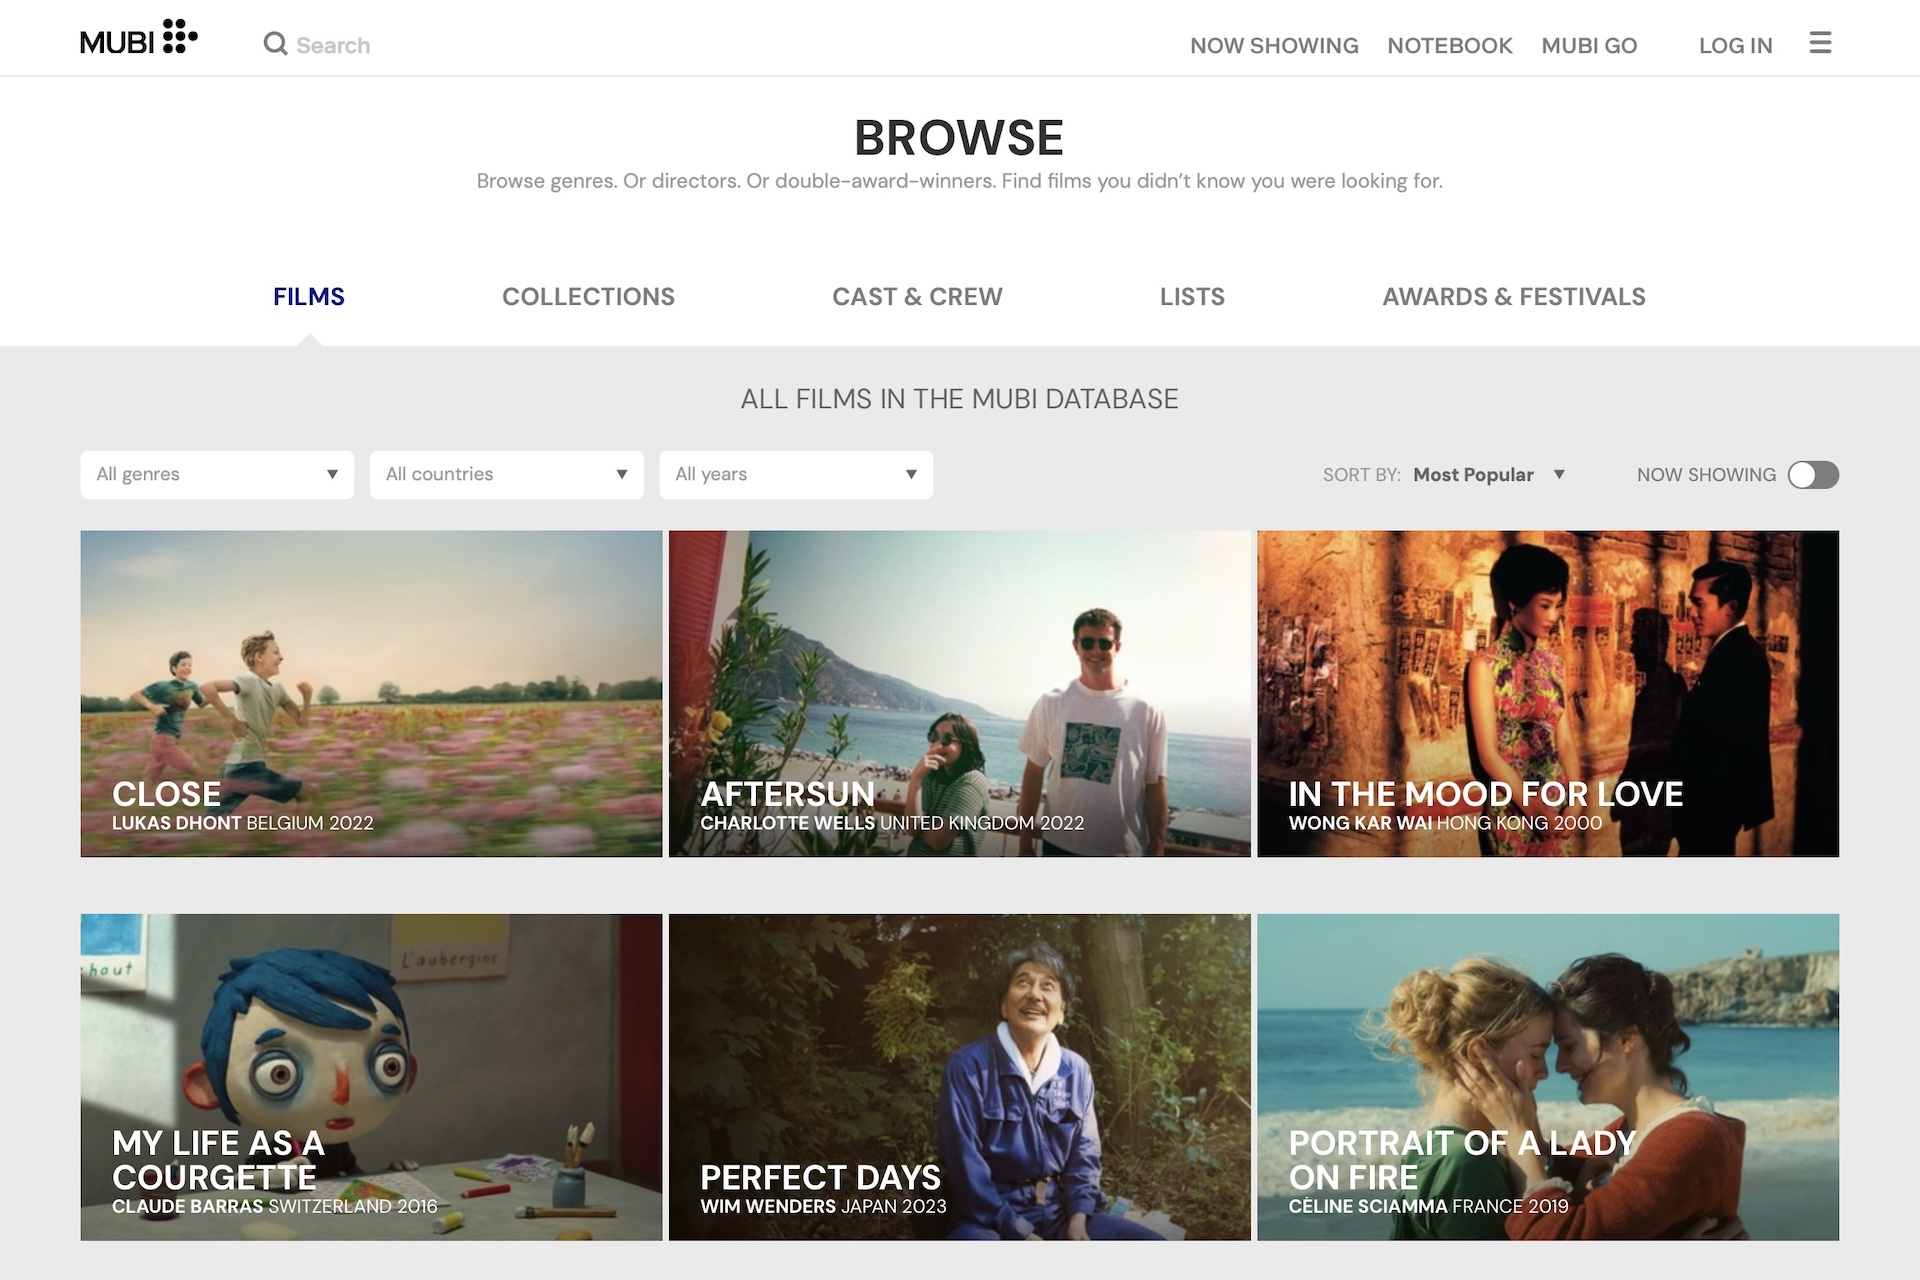Click the Most Popular sort dropdown arrow
Image resolution: width=1920 pixels, height=1280 pixels.
[x=1560, y=474]
